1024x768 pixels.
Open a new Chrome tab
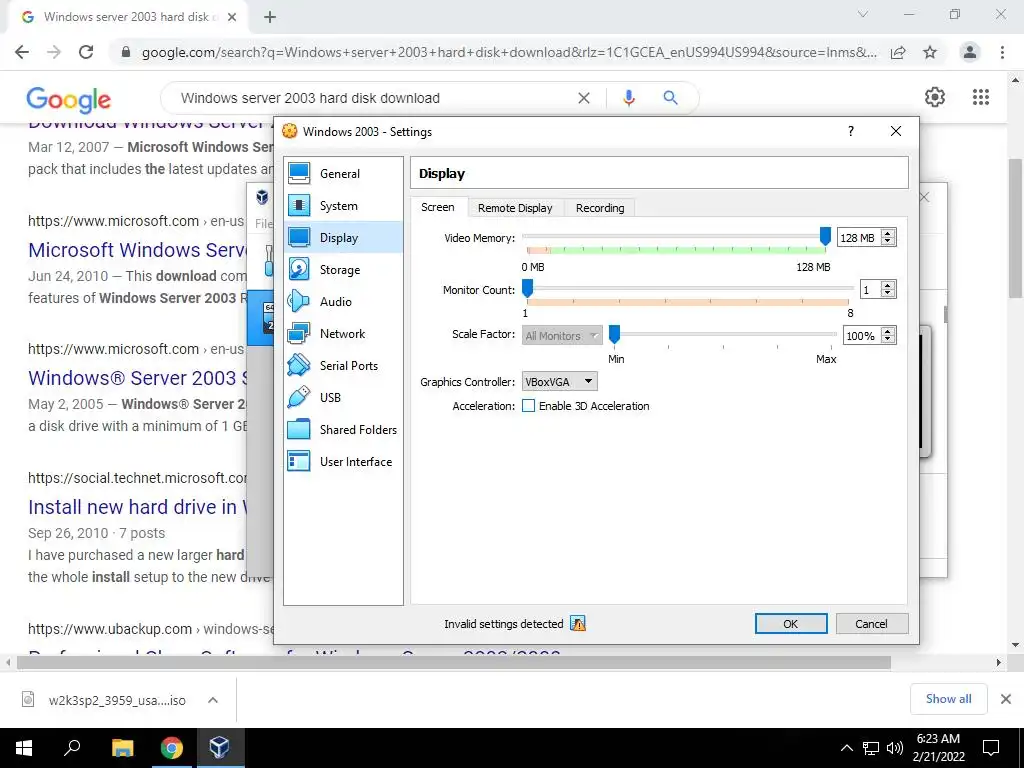coord(270,18)
